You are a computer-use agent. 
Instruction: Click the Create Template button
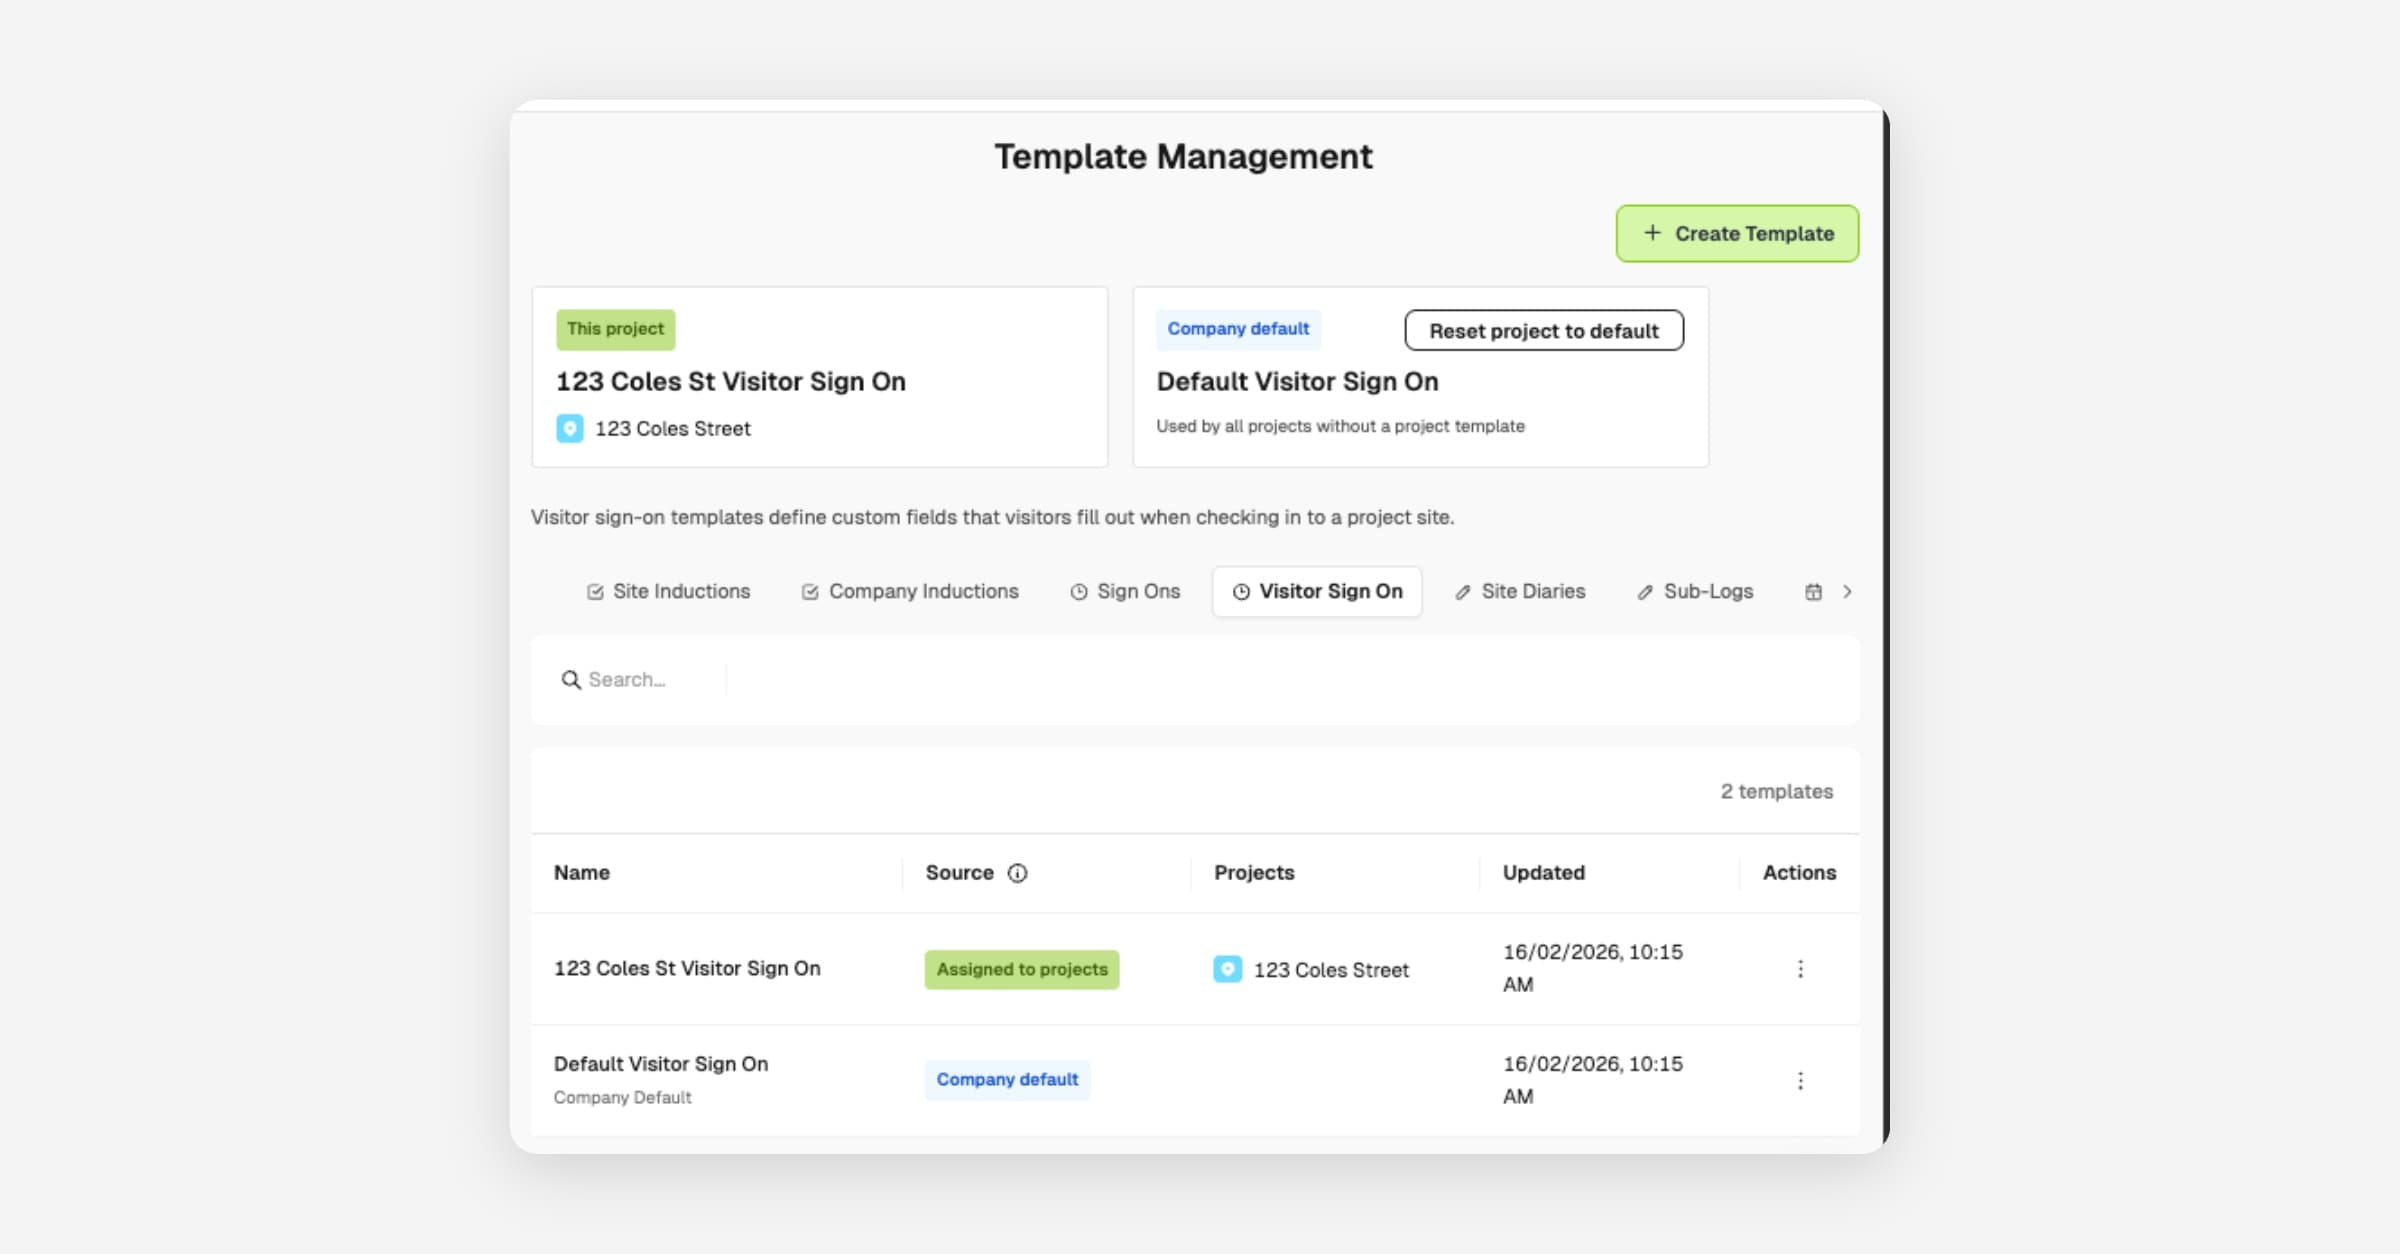pos(1737,233)
